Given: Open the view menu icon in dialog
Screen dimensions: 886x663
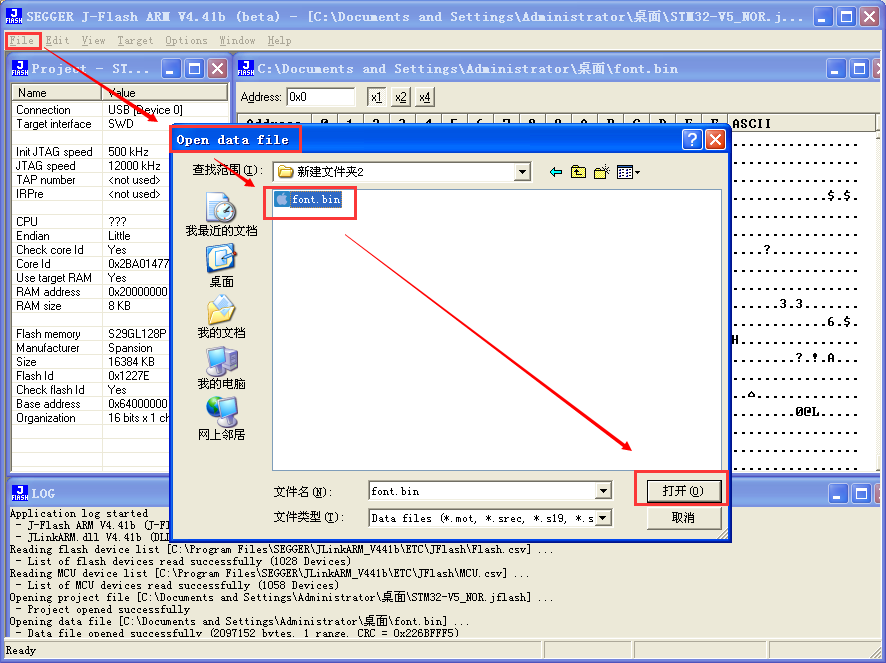Looking at the screenshot, I should 628,172.
